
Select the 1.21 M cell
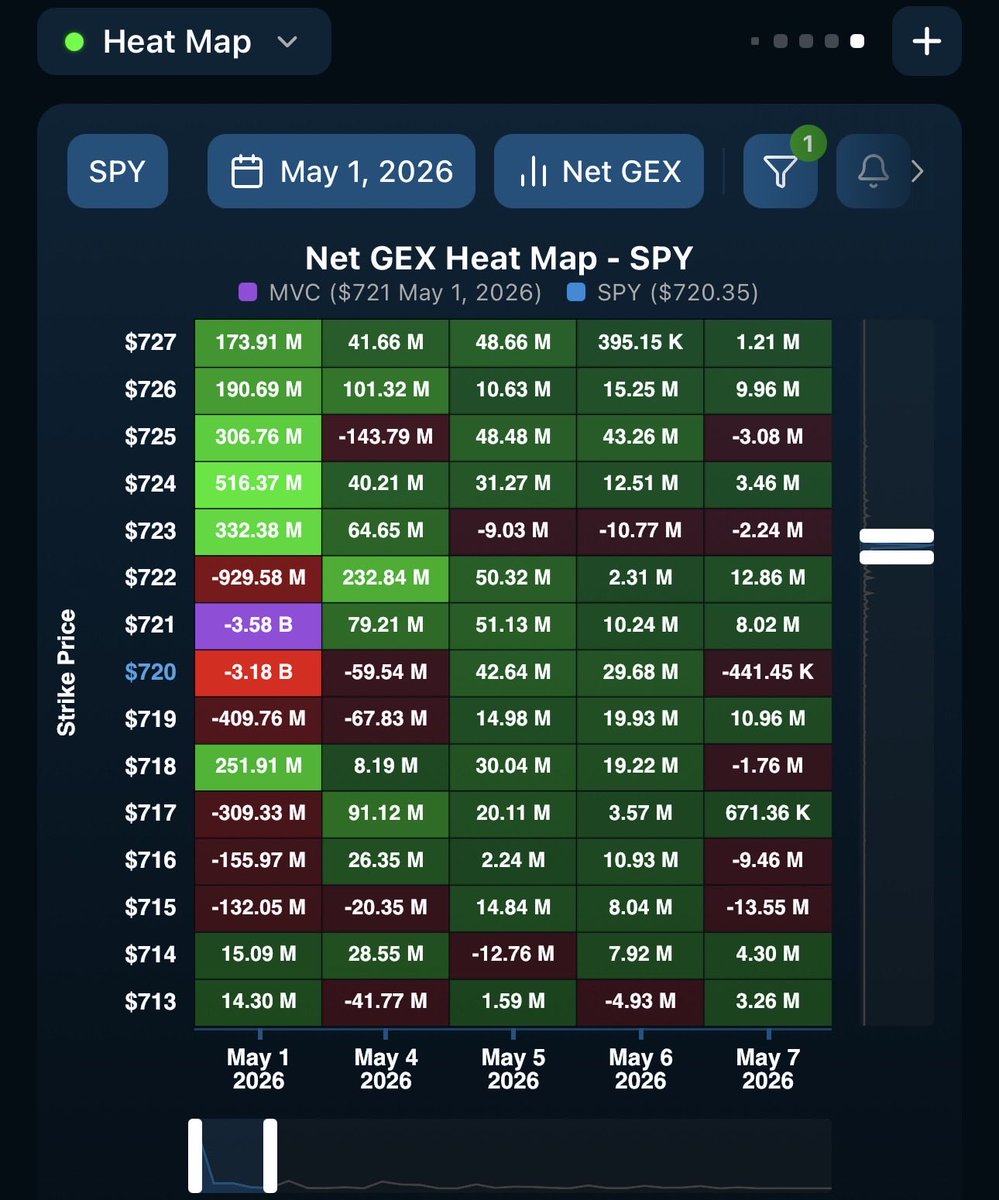(768, 343)
